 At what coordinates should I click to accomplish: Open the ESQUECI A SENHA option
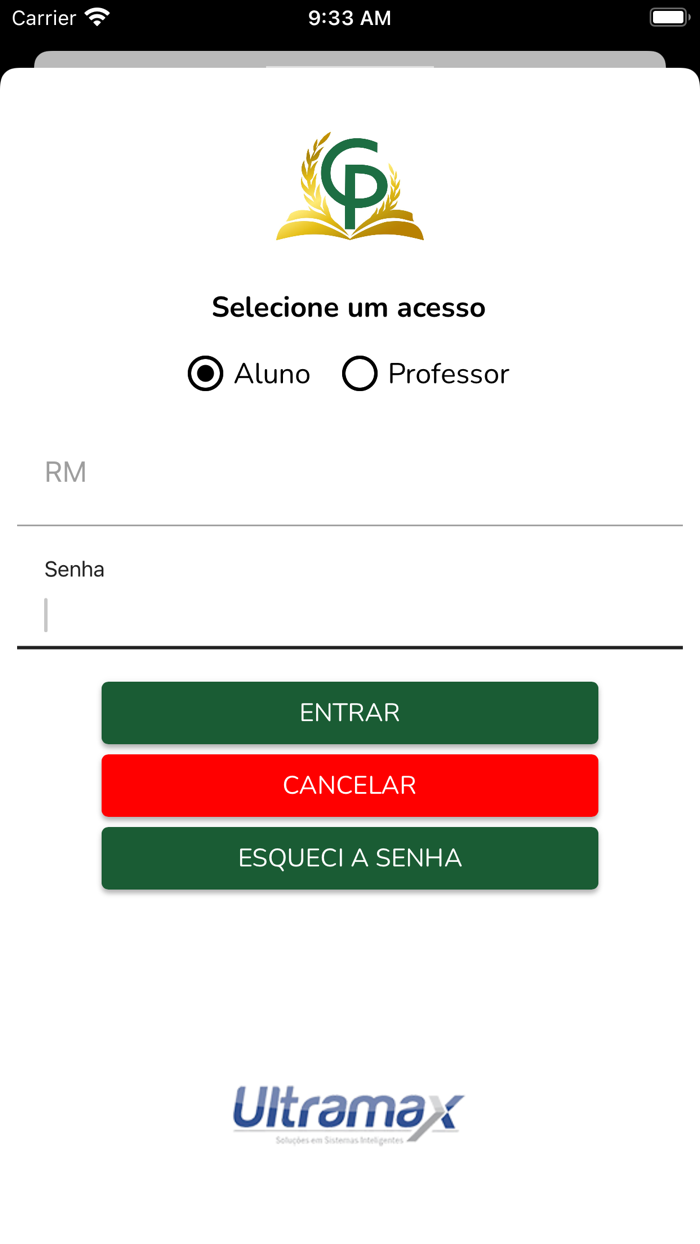pyautogui.click(x=350, y=858)
